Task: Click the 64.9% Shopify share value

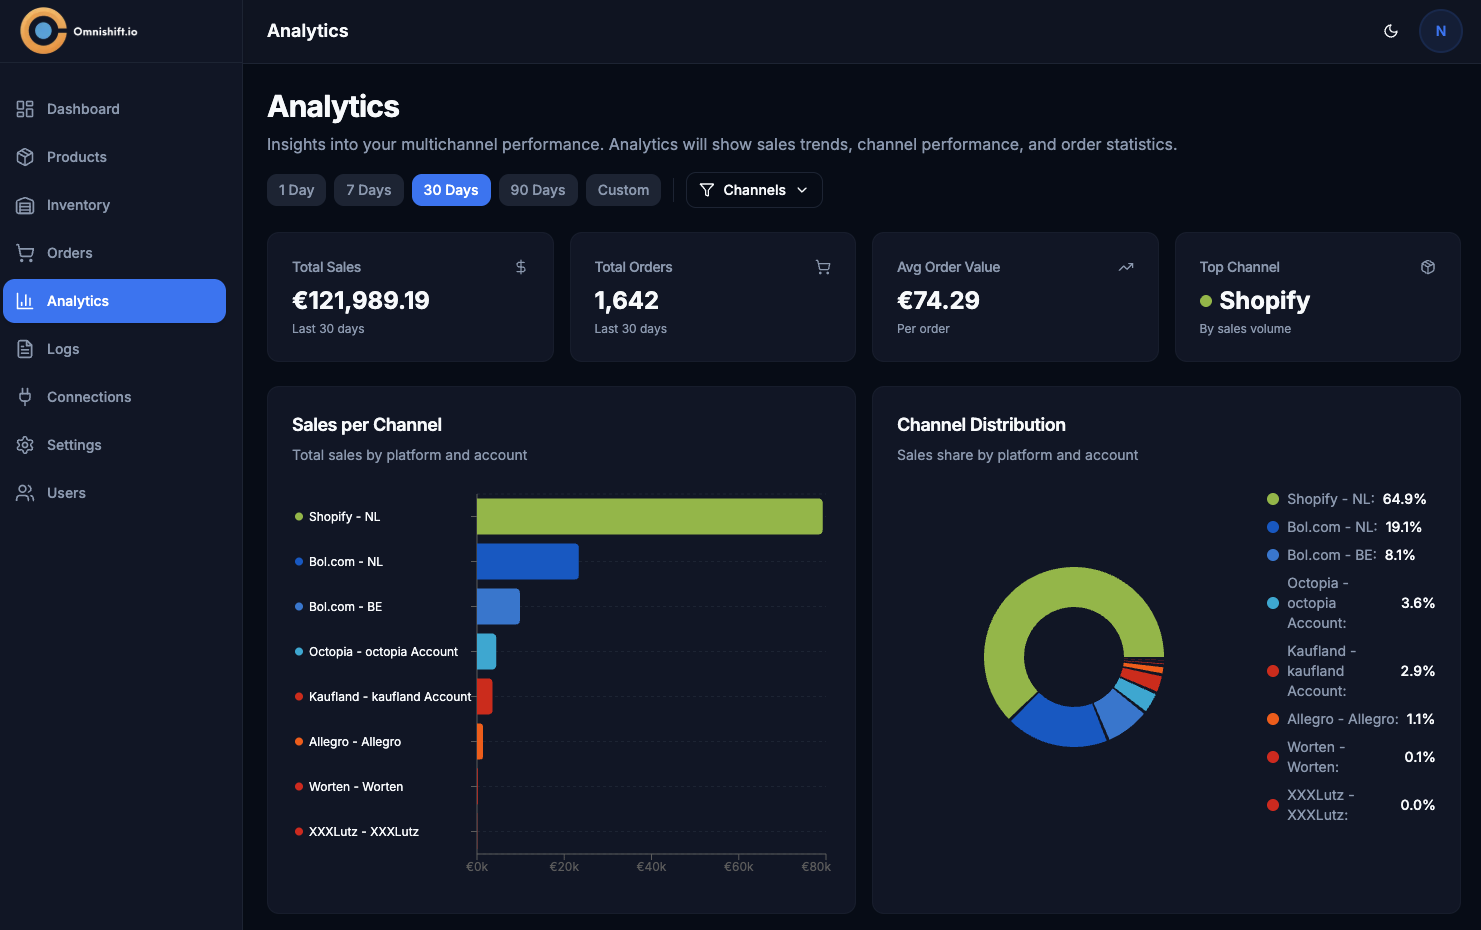Action: point(1404,499)
